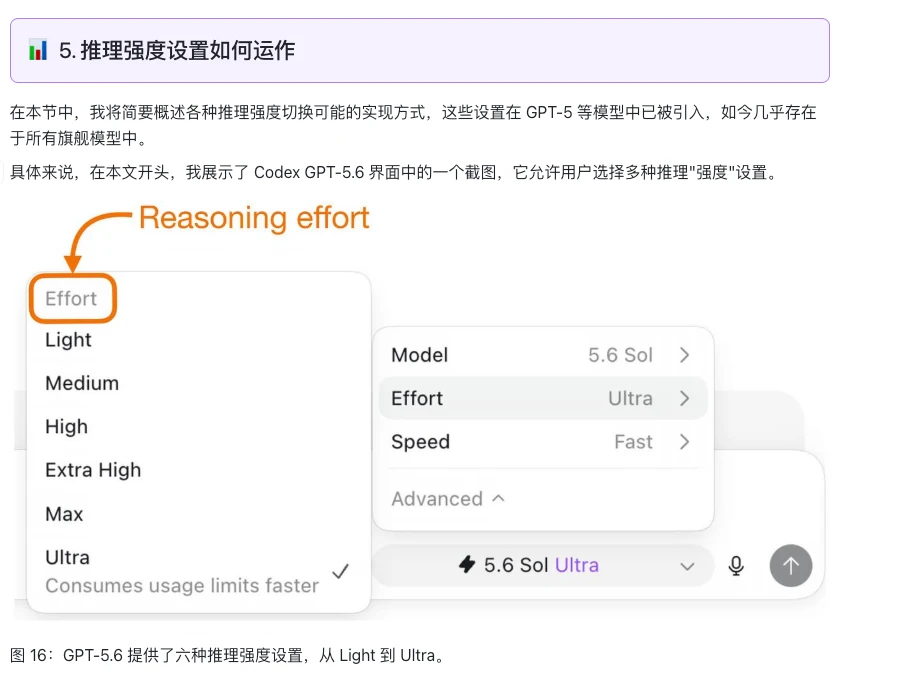The width and height of the screenshot is (904, 673).
Task: Open the 5.6 Sol Ultra model selector
Action: (x=543, y=565)
